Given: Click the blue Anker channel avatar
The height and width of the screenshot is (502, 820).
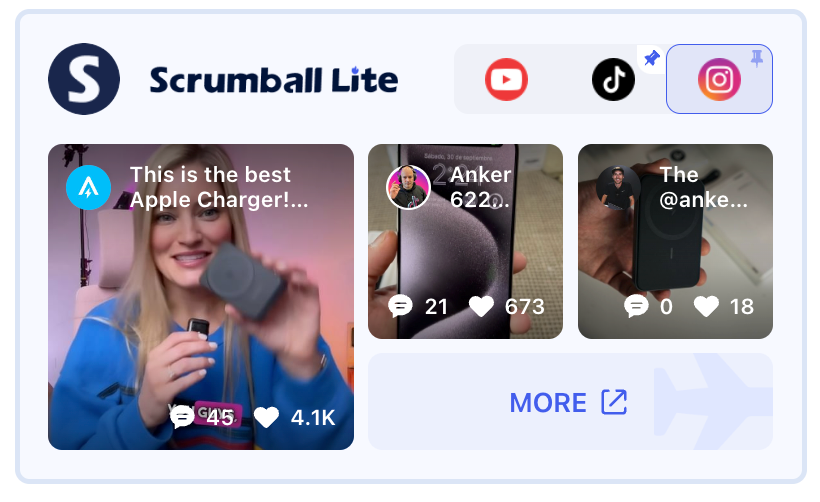Looking at the screenshot, I should tap(88, 187).
